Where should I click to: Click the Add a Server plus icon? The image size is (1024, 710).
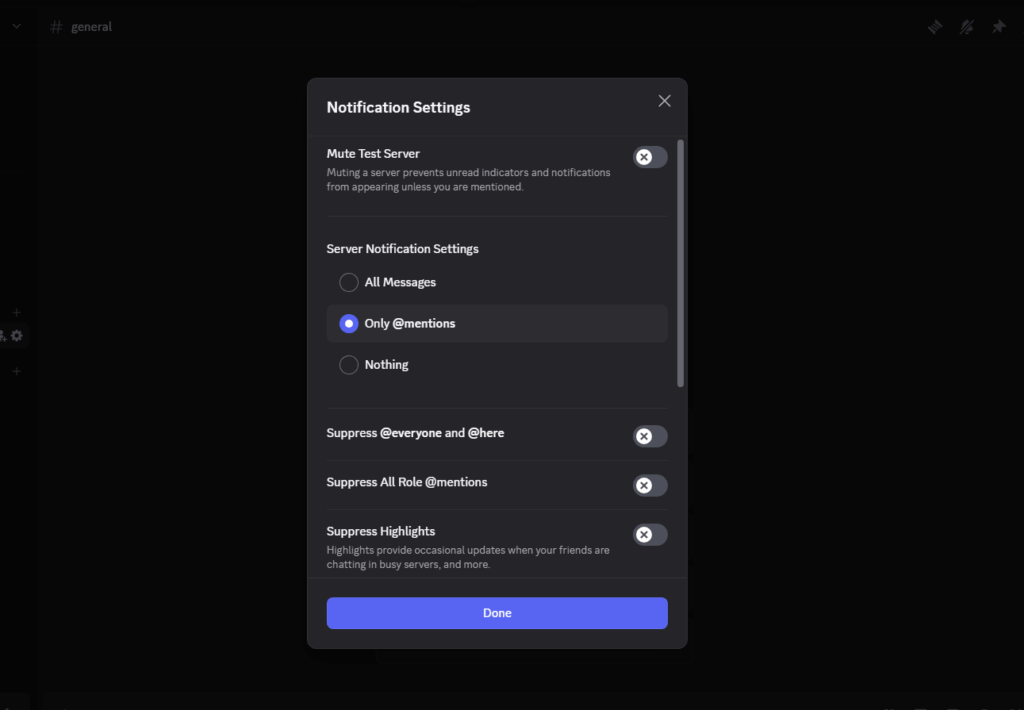coord(16,312)
